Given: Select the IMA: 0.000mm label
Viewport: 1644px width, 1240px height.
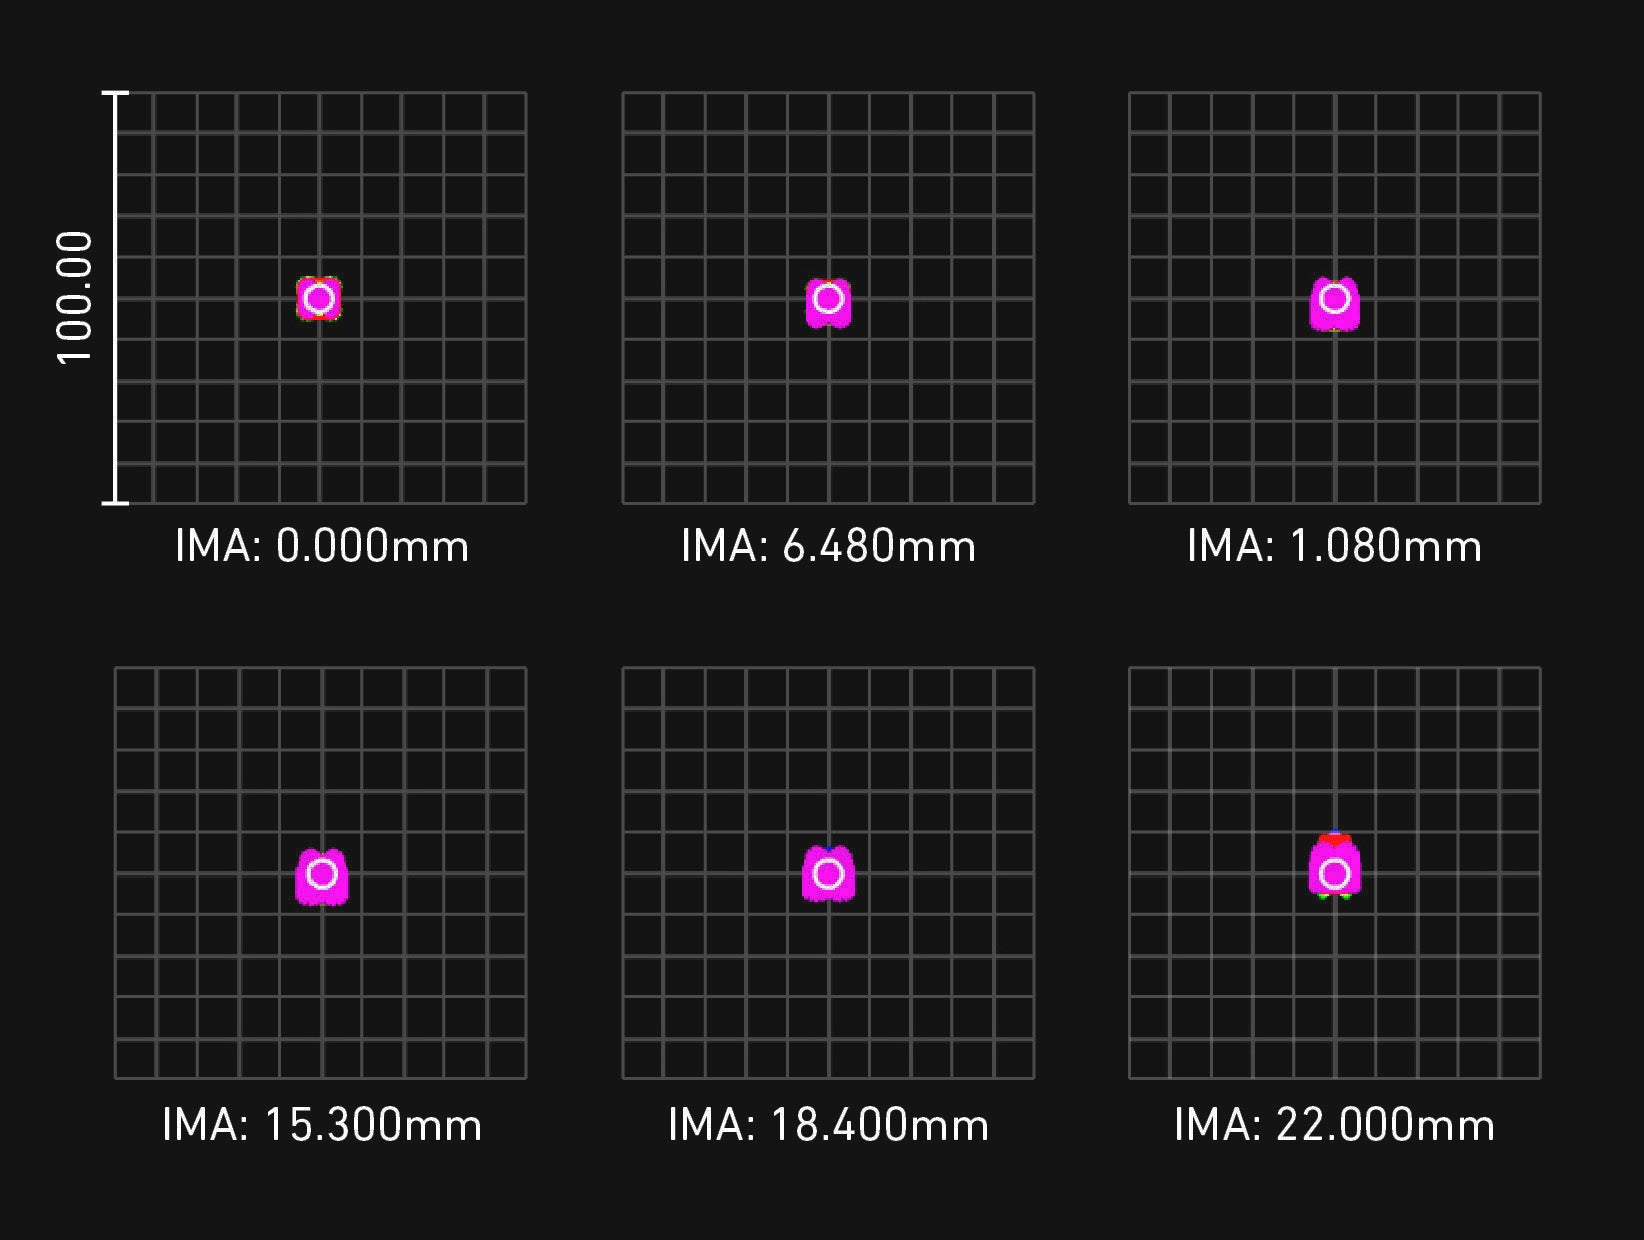Looking at the screenshot, I should (322, 547).
